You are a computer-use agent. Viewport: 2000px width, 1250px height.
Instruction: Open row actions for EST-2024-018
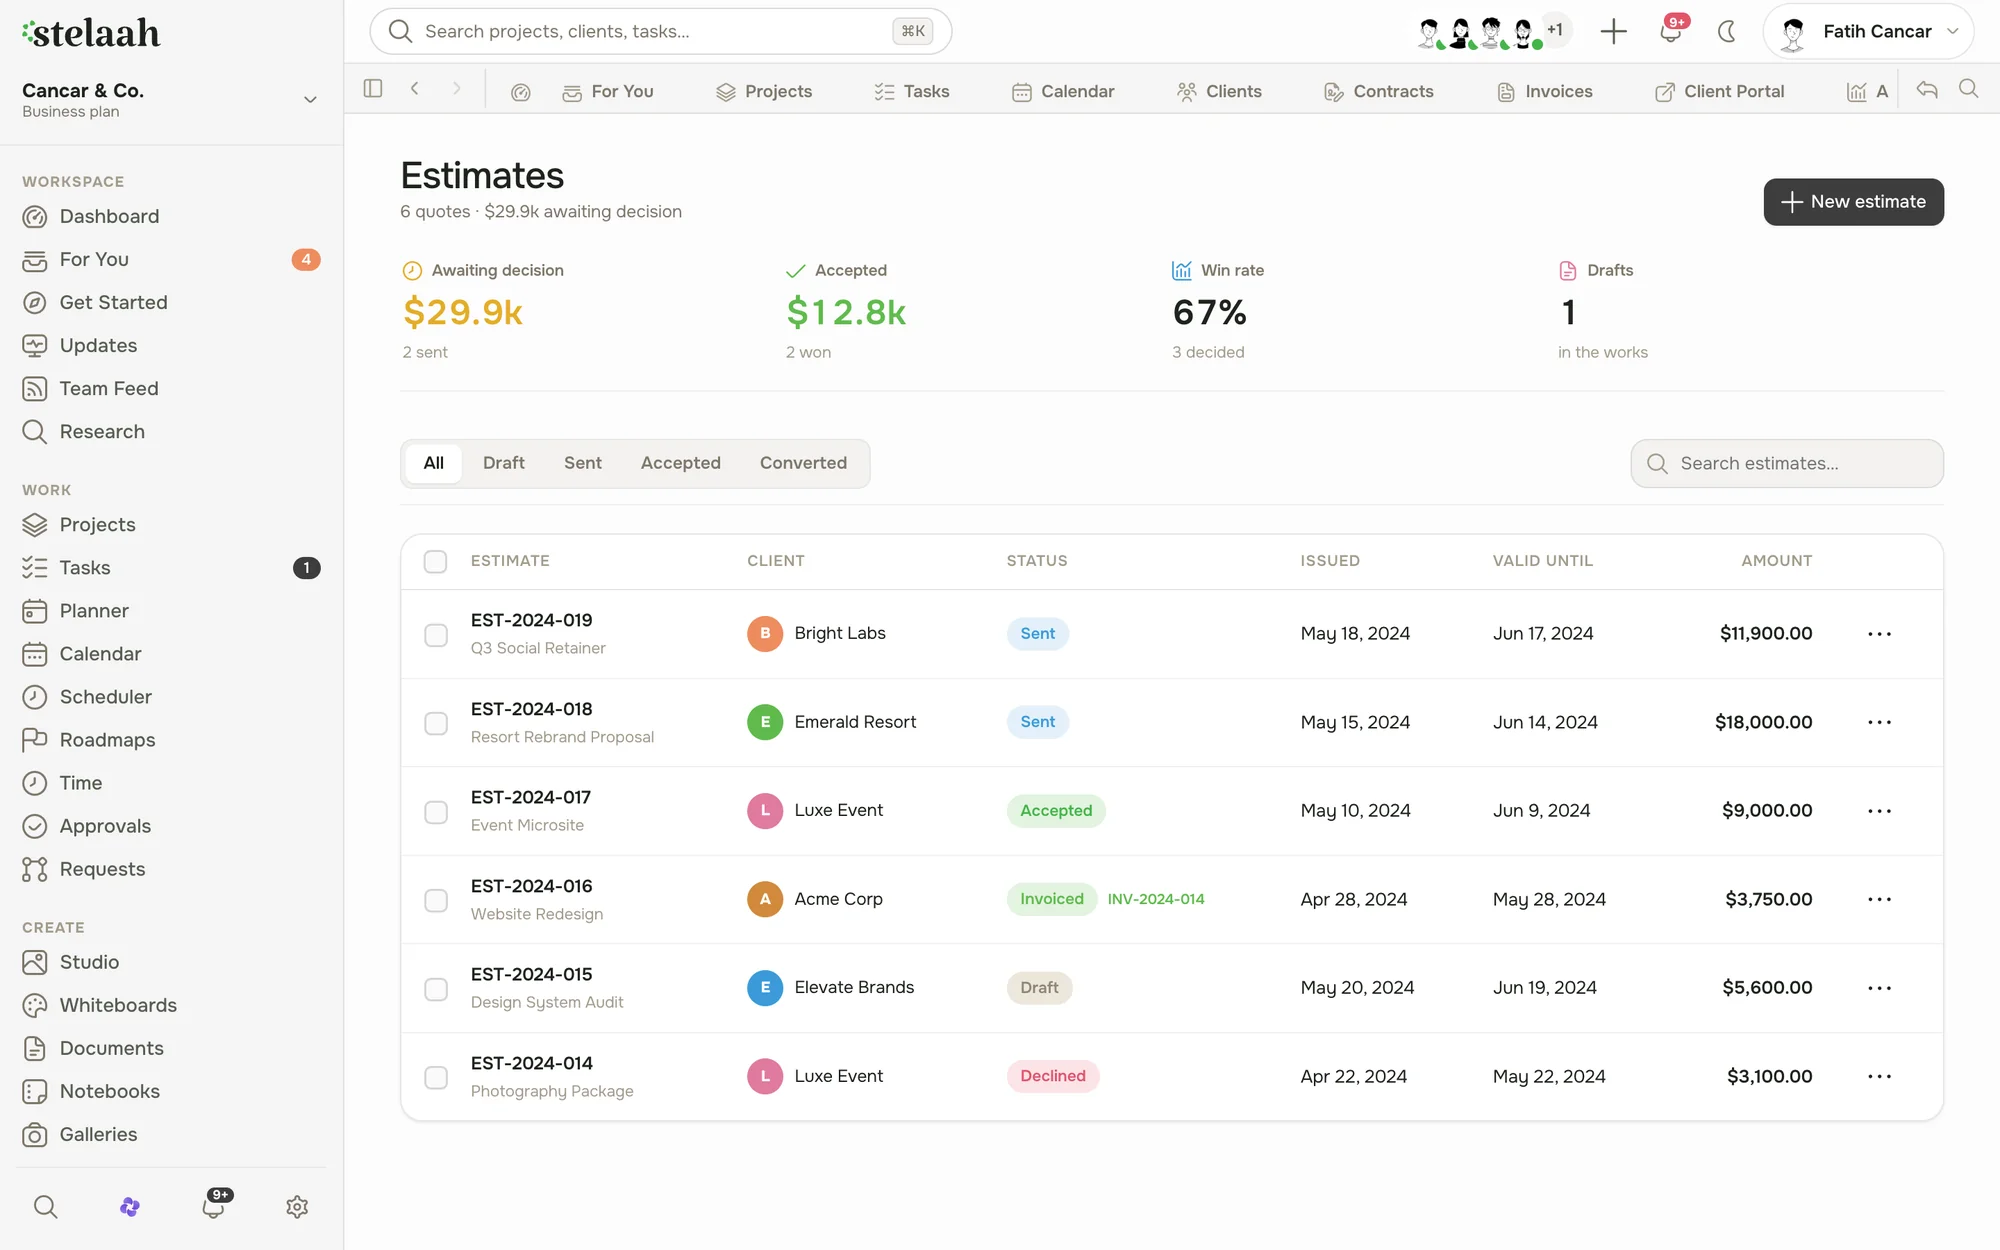(1879, 722)
